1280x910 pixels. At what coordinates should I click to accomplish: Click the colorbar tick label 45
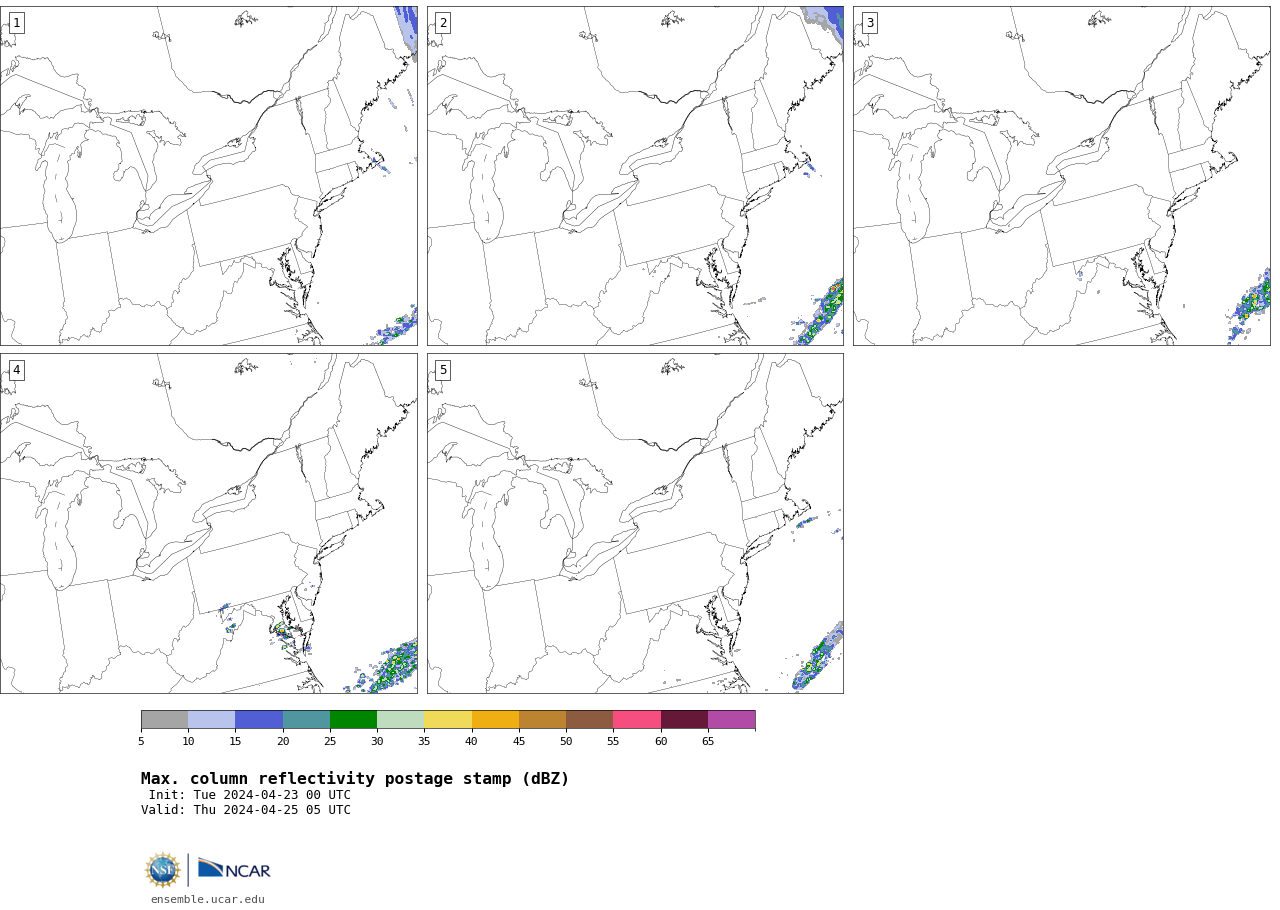click(x=519, y=741)
